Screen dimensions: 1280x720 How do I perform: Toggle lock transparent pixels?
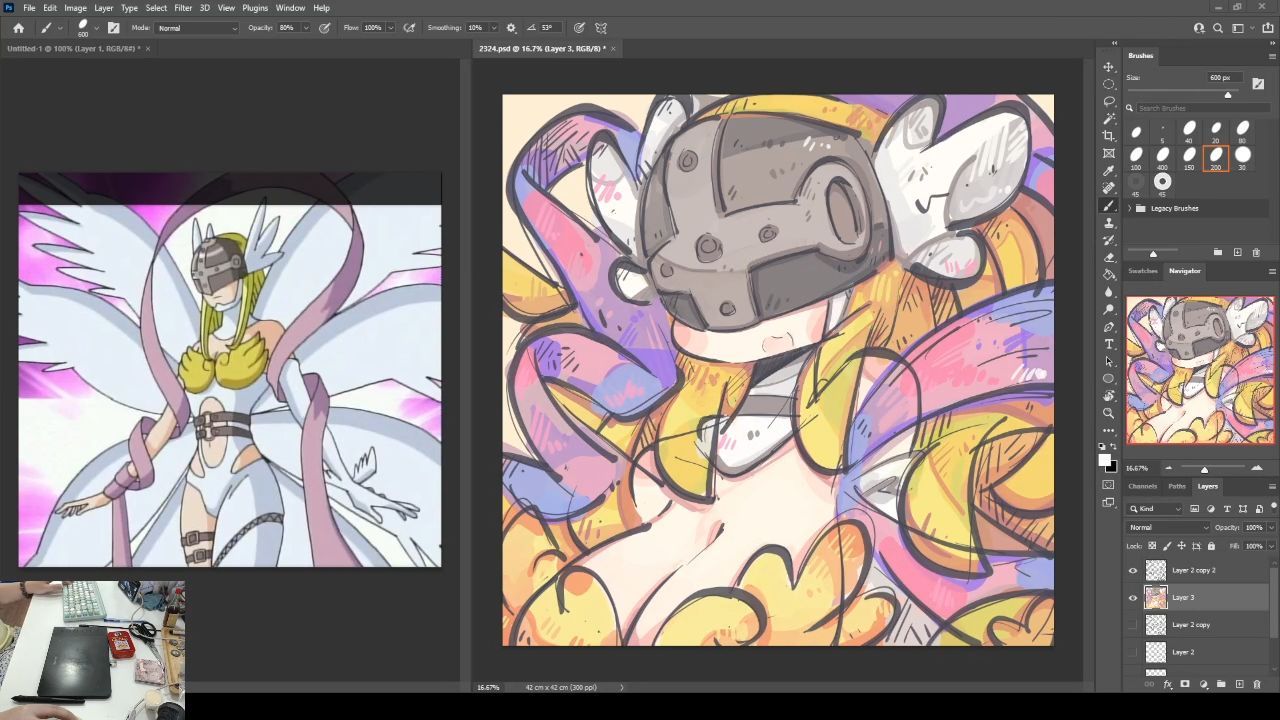pyautogui.click(x=1152, y=546)
